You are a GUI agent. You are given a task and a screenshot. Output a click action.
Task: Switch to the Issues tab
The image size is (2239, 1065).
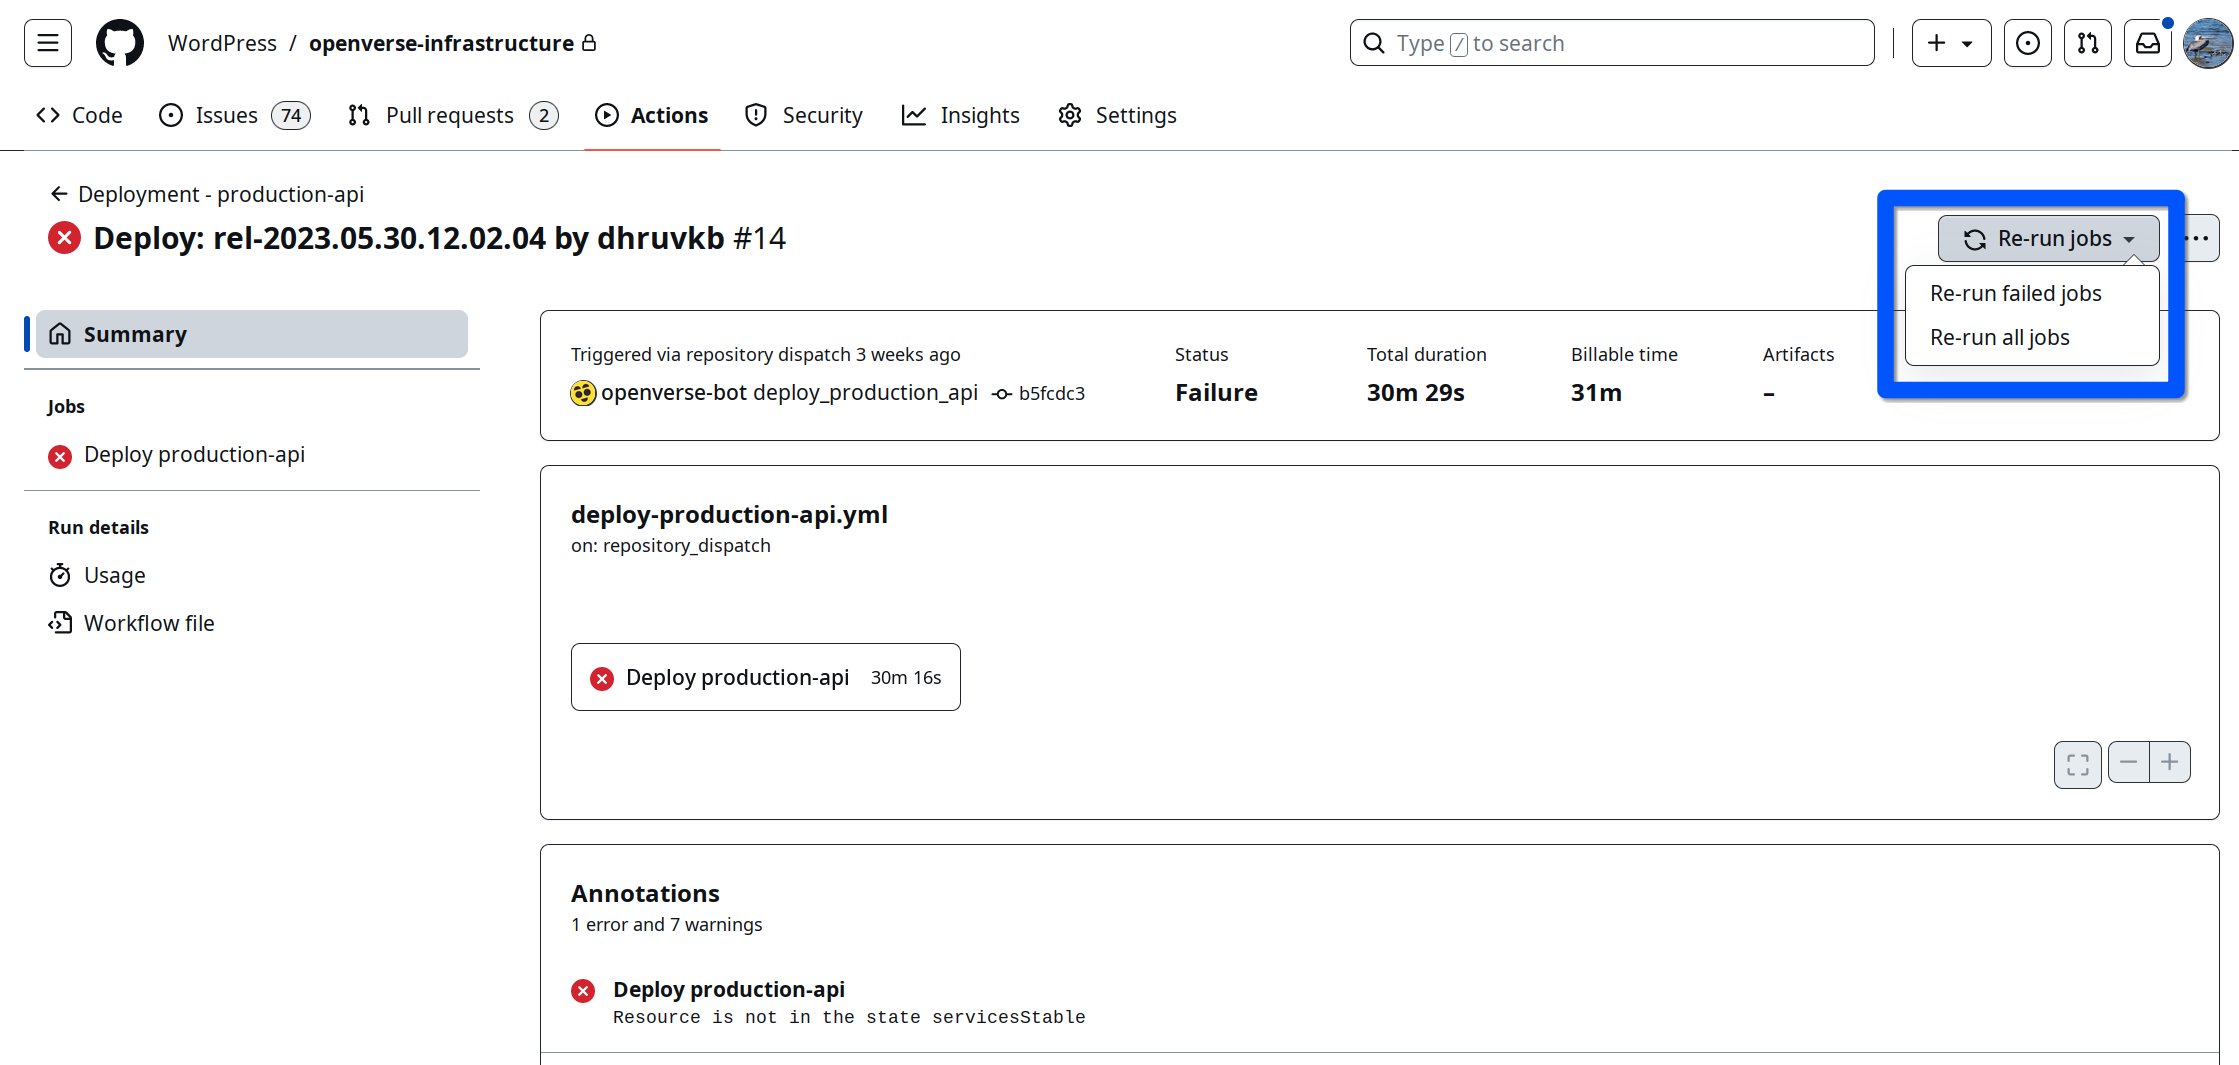(x=235, y=115)
